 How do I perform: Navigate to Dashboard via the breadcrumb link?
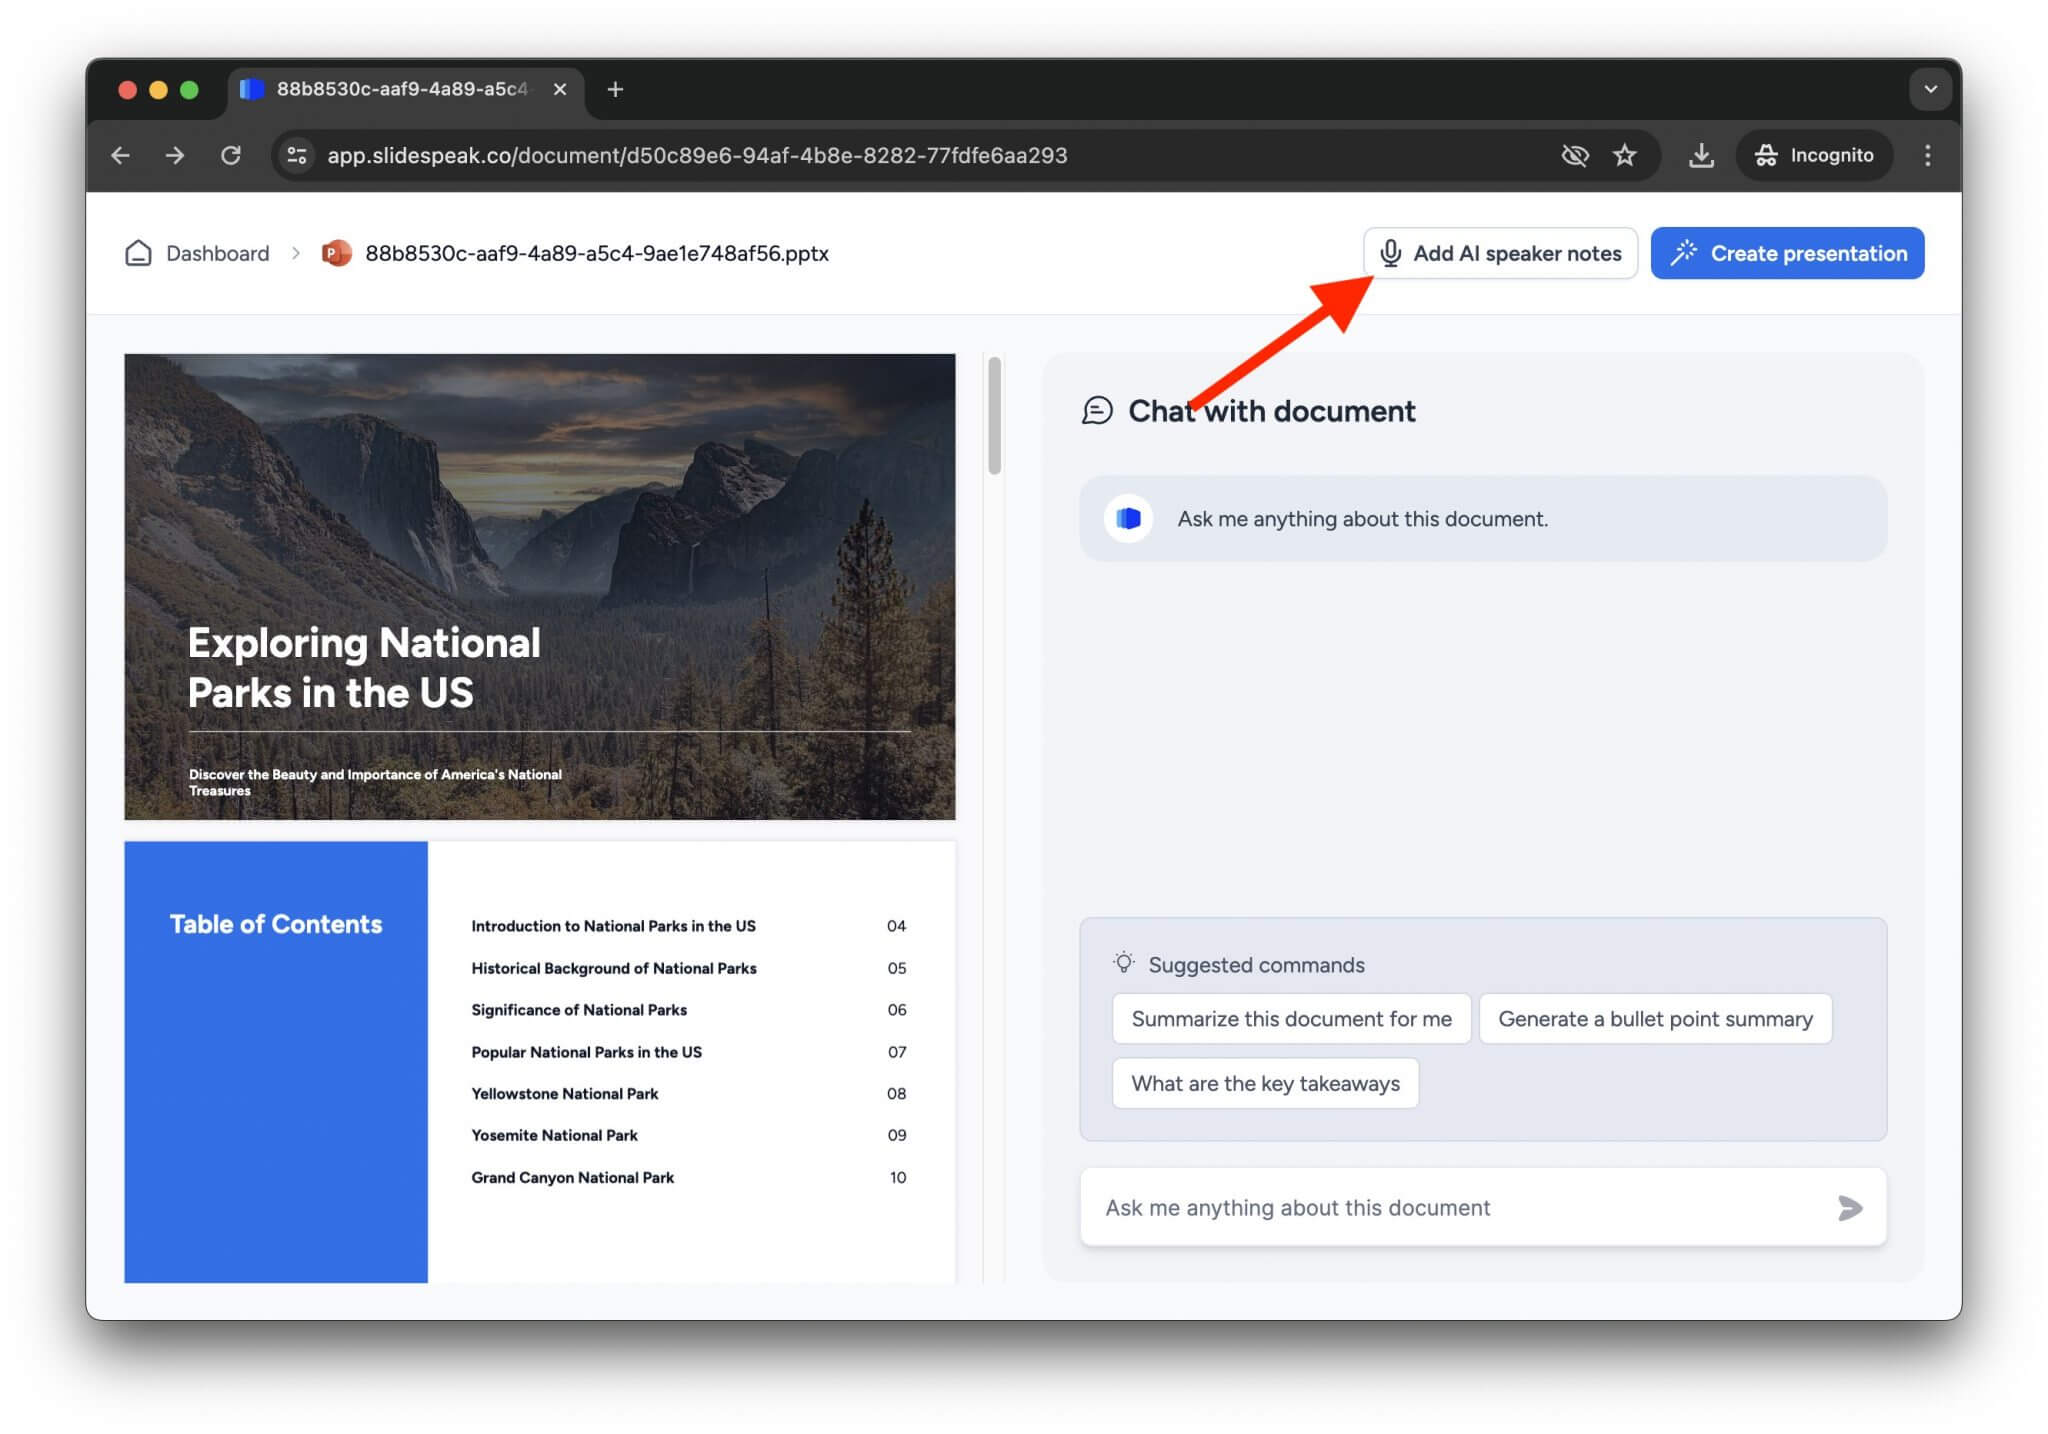pos(216,253)
